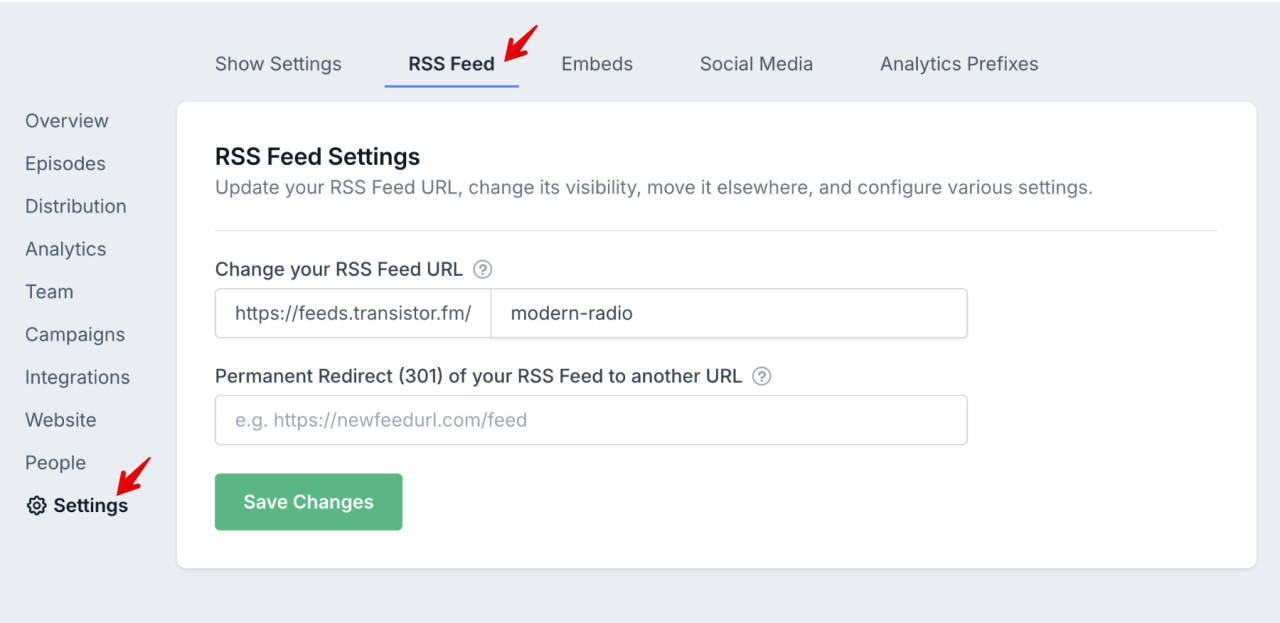Navigate to the Integrations page
The width and height of the screenshot is (1280, 623).
pos(77,377)
